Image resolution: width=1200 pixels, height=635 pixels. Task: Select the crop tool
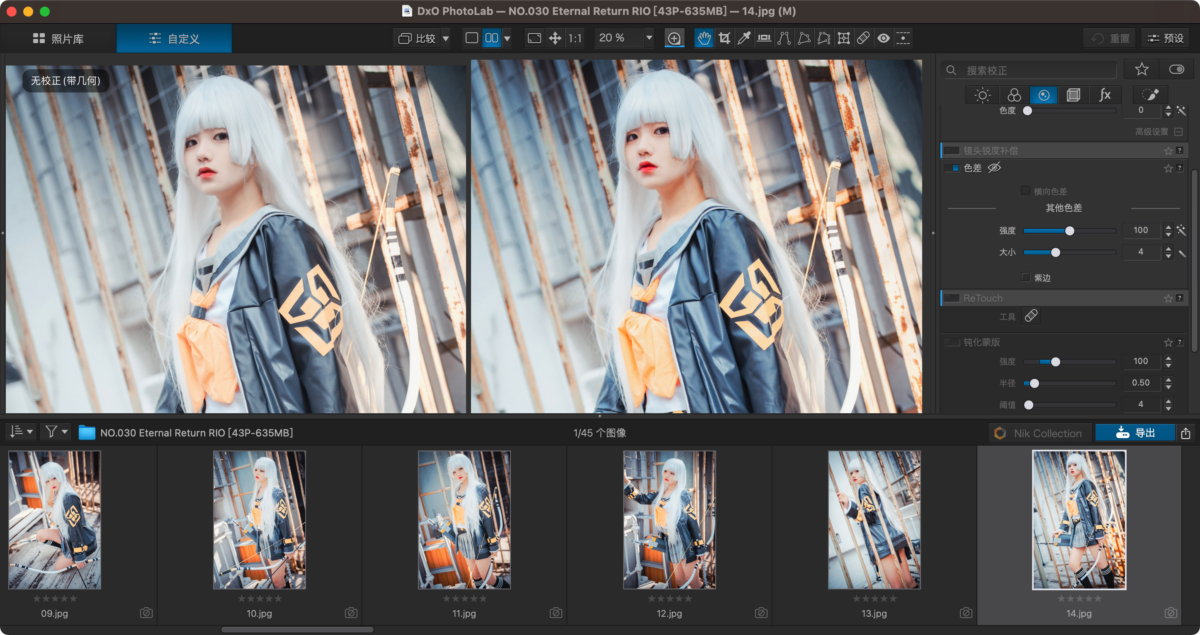[724, 38]
